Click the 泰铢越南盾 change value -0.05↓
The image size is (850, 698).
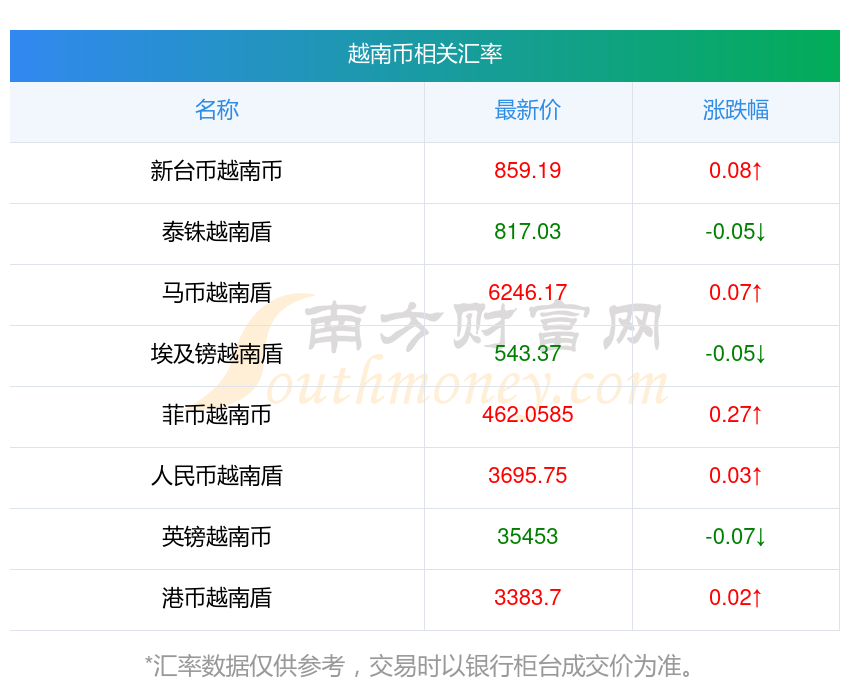(x=736, y=232)
